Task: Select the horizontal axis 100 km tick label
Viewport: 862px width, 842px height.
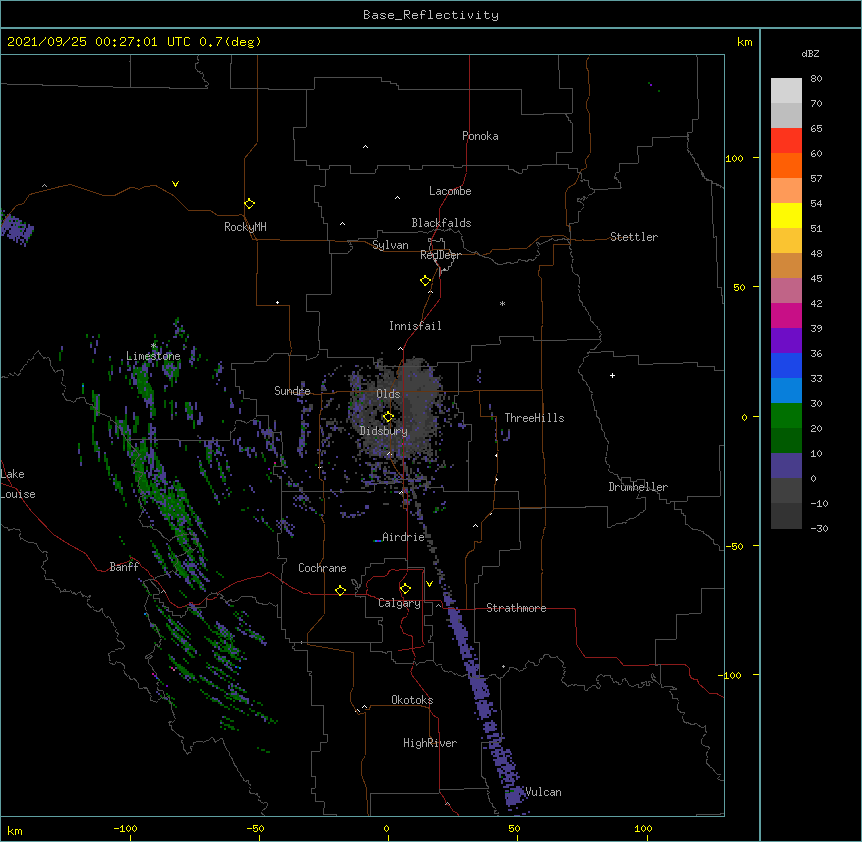Action: click(643, 828)
